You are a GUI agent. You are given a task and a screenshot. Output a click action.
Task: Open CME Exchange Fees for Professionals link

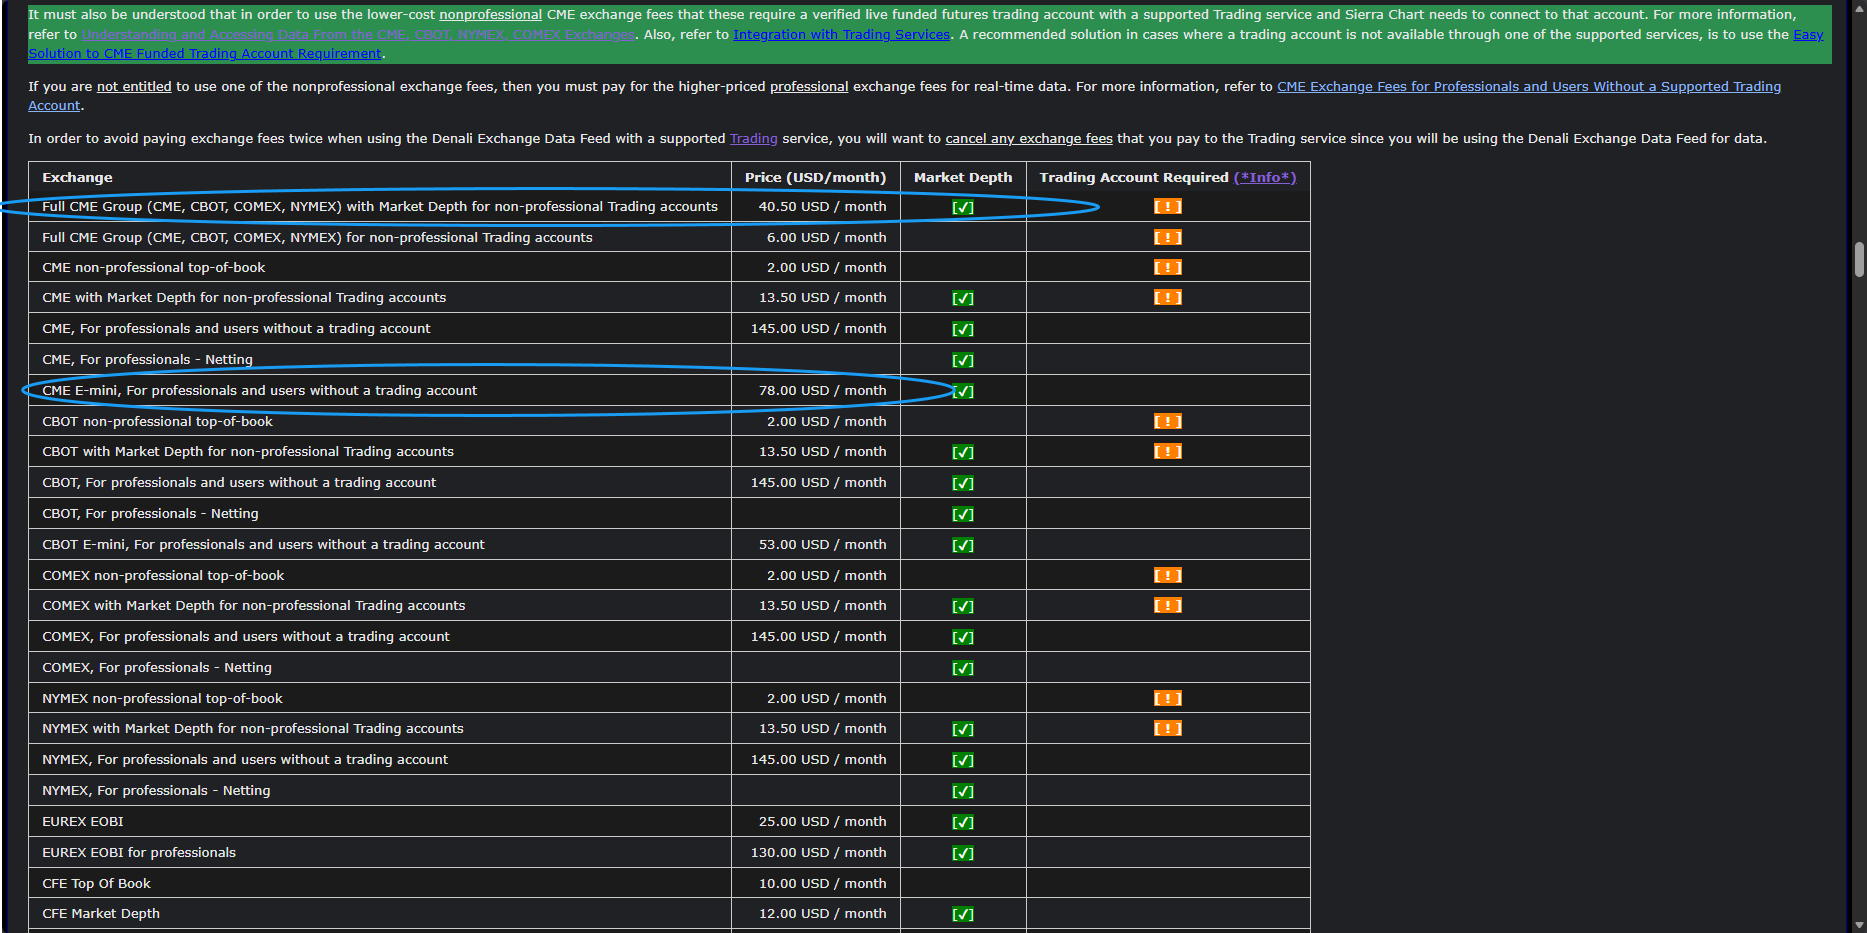[x=1528, y=87]
